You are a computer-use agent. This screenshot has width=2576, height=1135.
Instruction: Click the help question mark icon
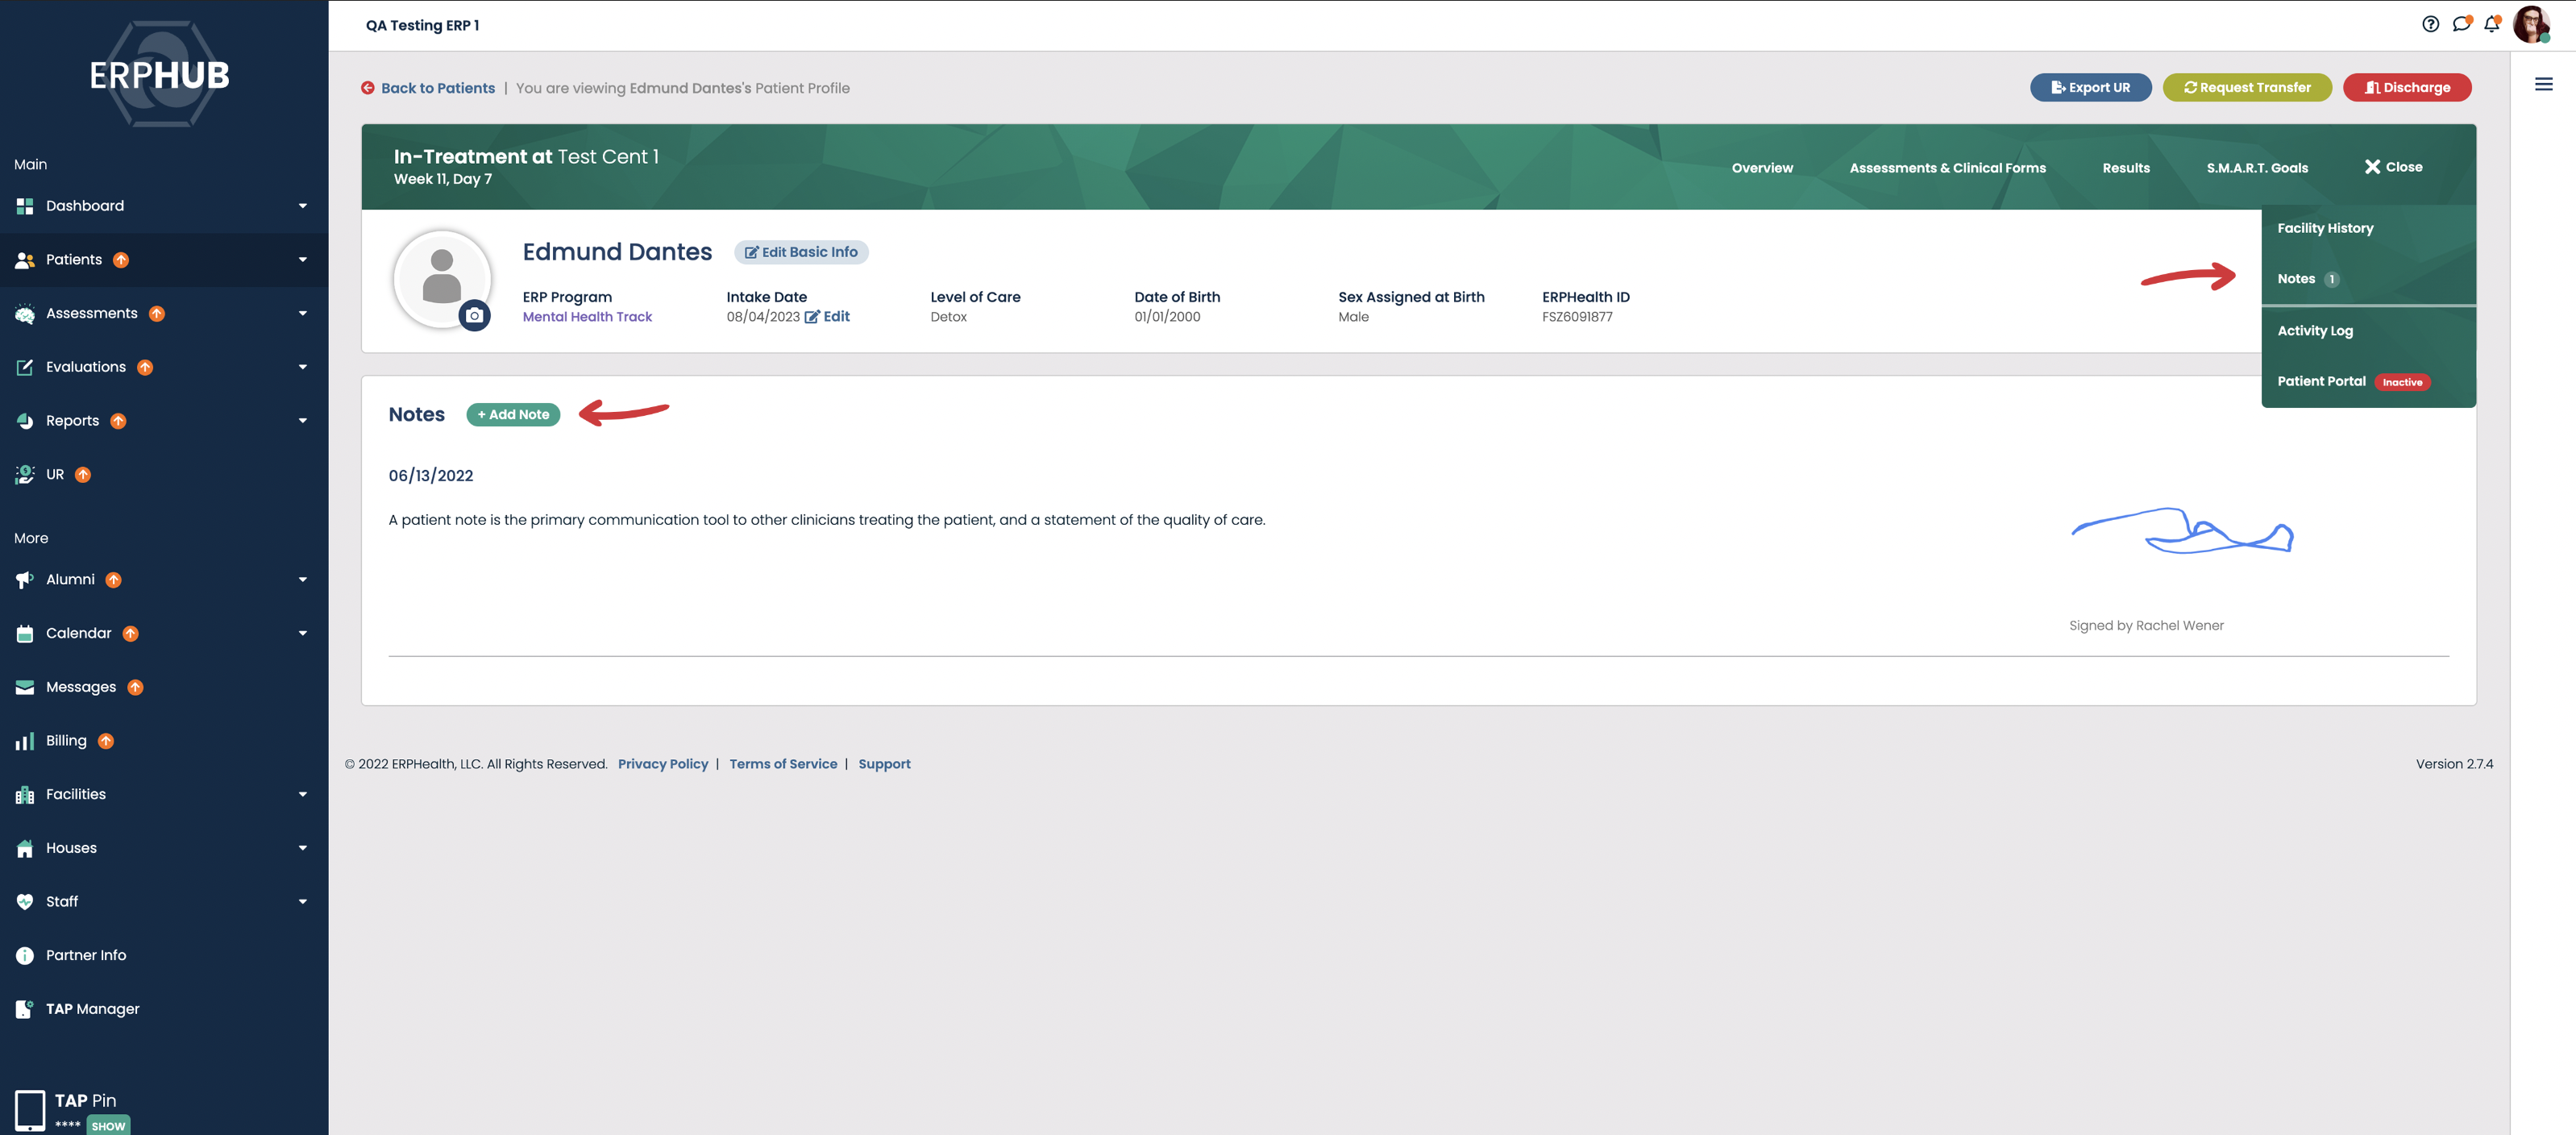(x=2430, y=24)
